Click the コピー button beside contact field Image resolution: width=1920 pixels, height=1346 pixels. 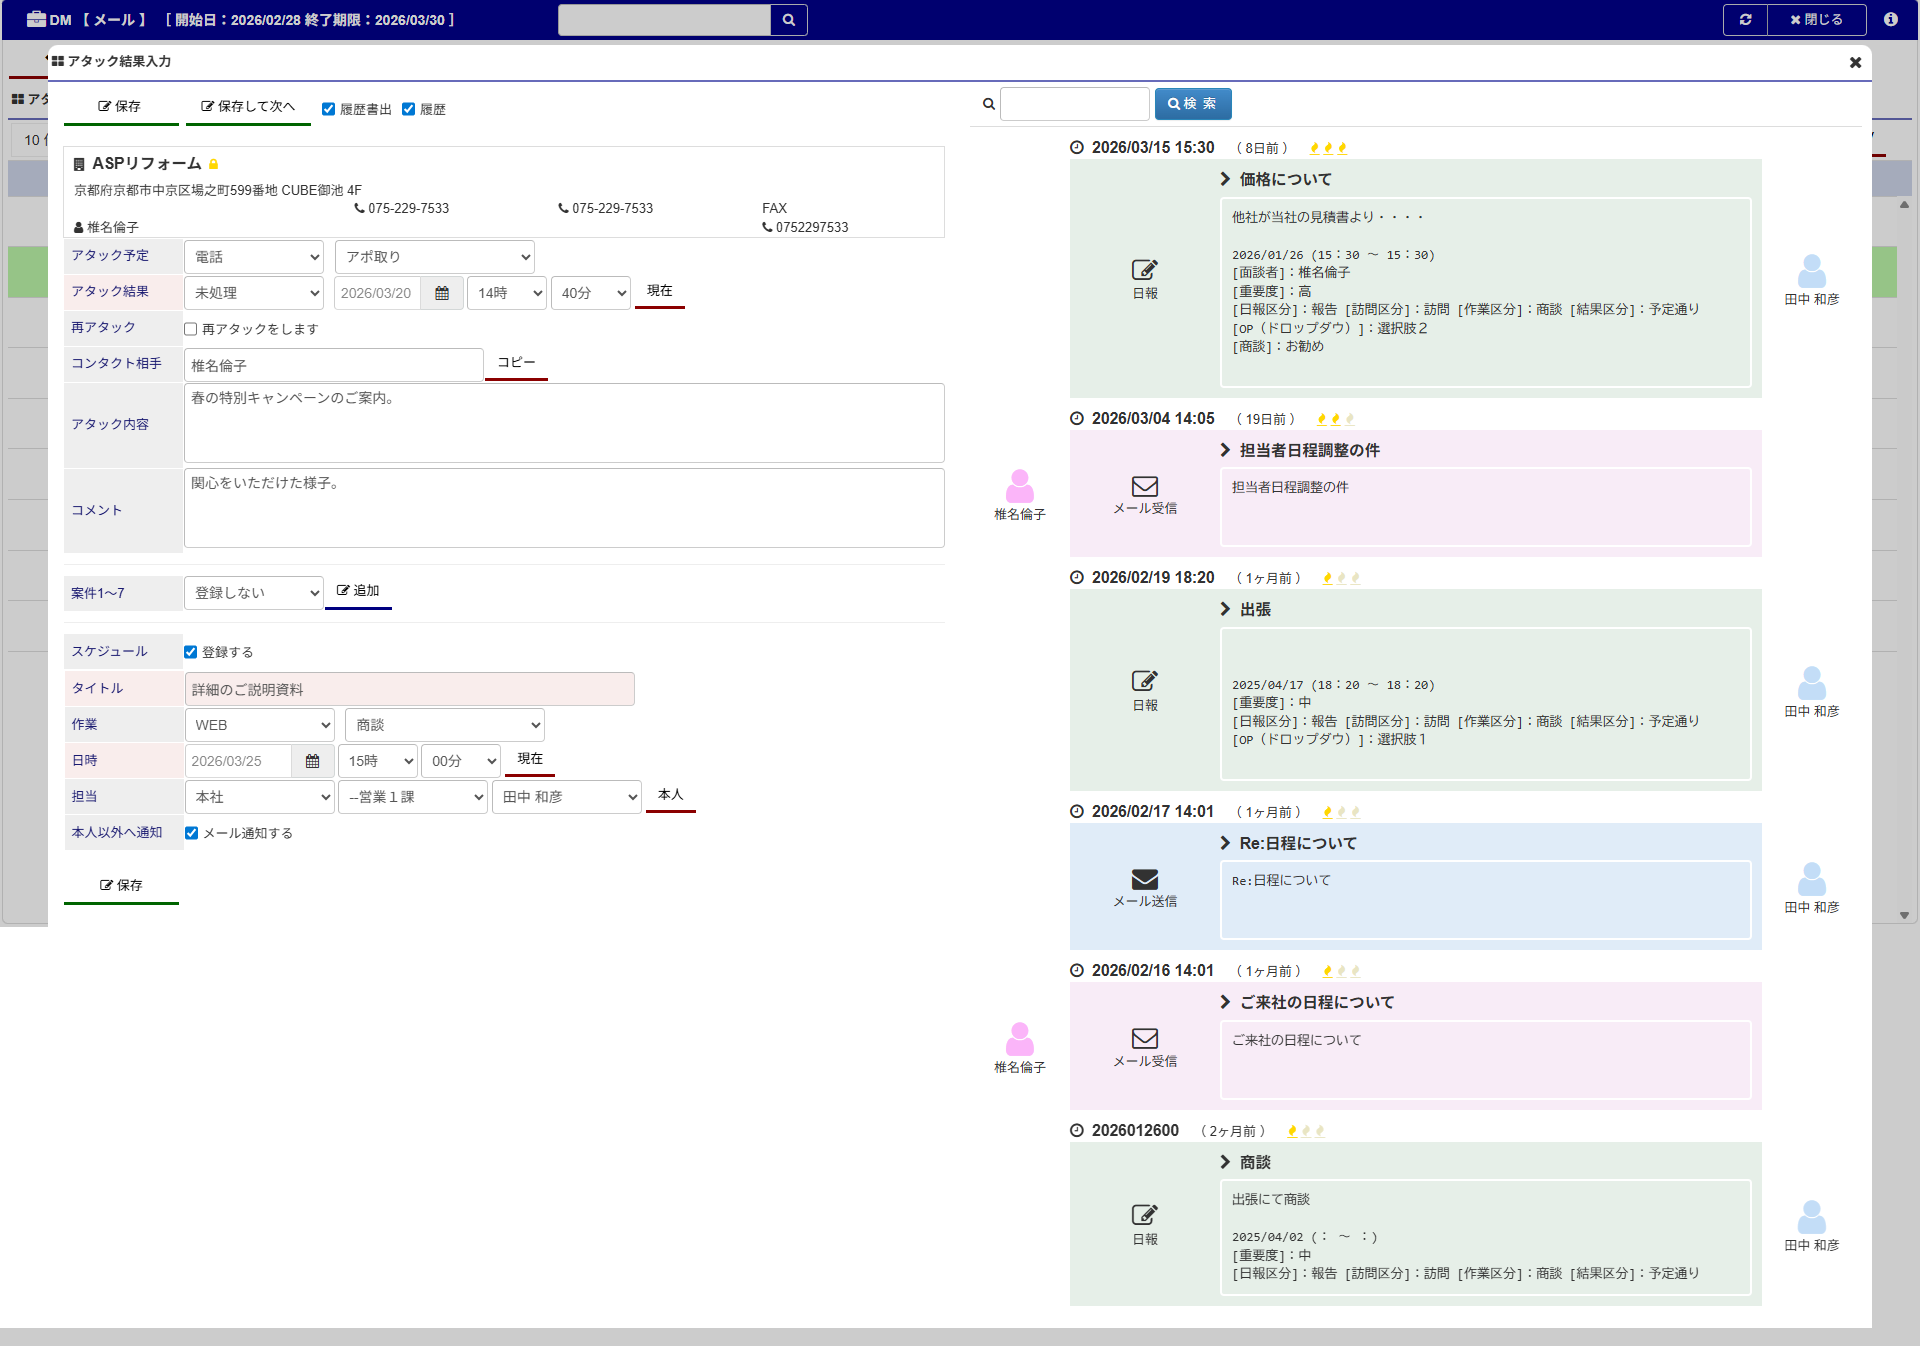click(516, 363)
